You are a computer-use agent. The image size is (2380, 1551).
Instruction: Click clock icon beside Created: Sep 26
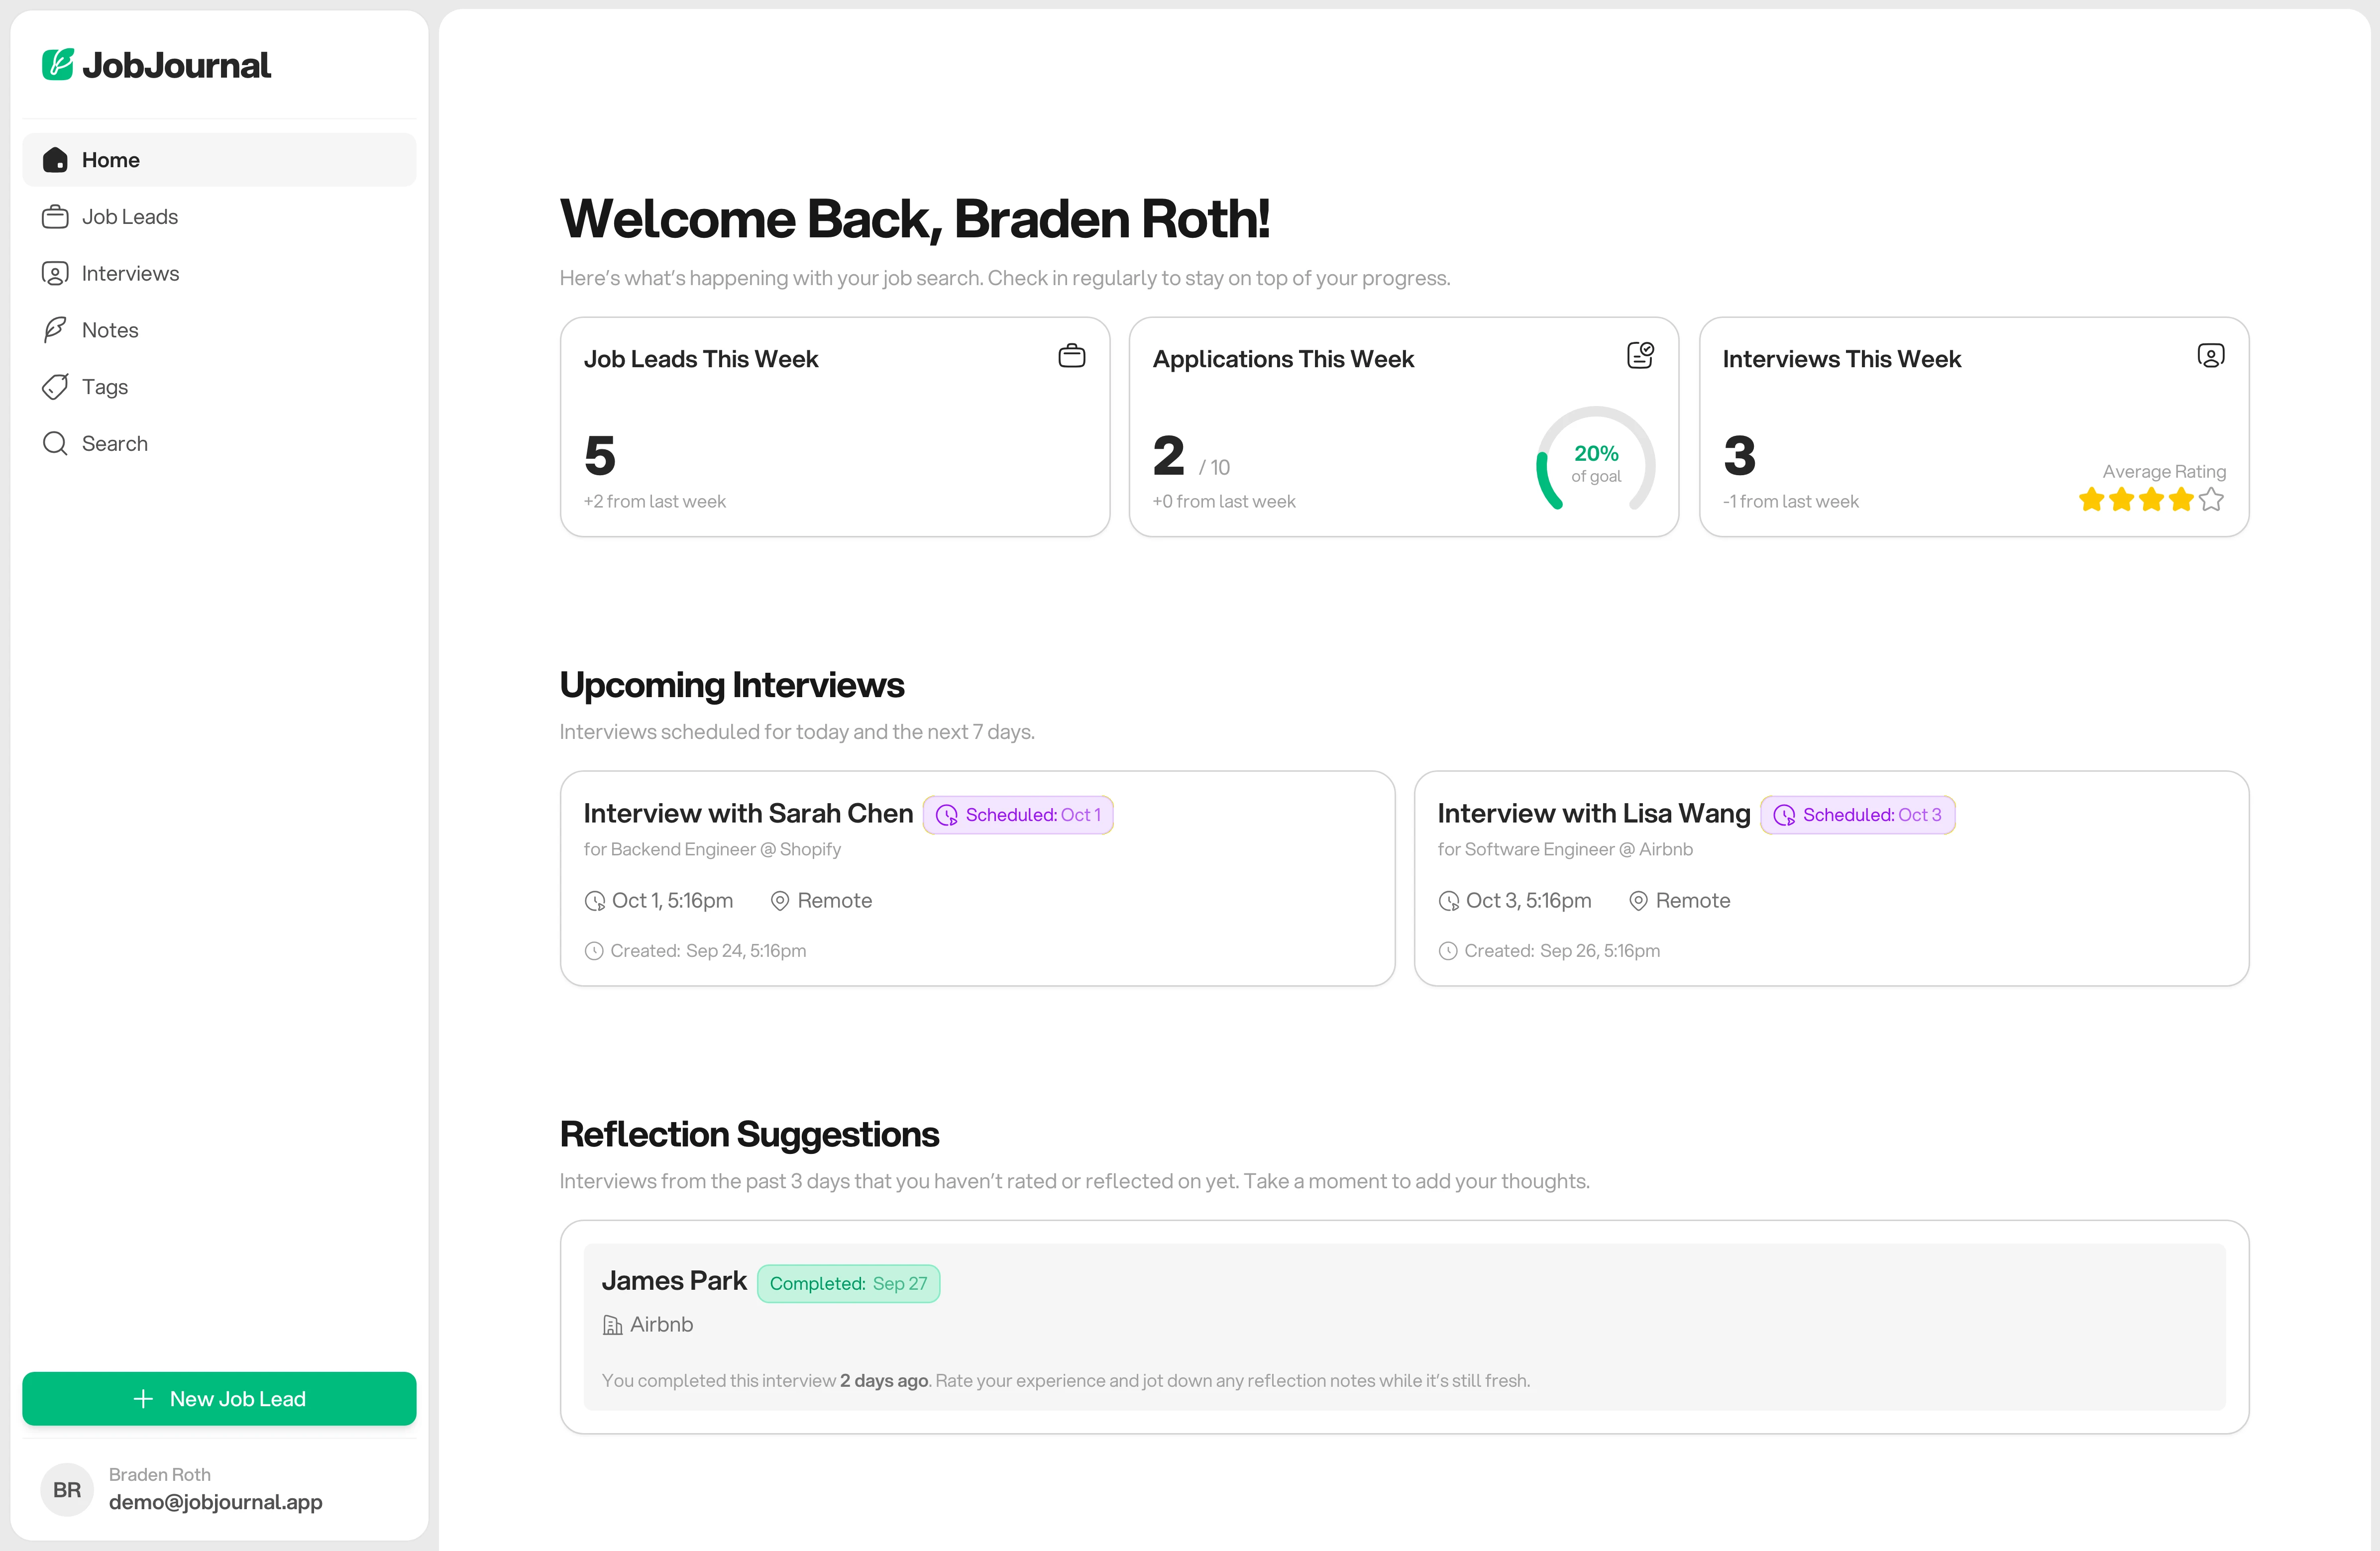point(1448,951)
